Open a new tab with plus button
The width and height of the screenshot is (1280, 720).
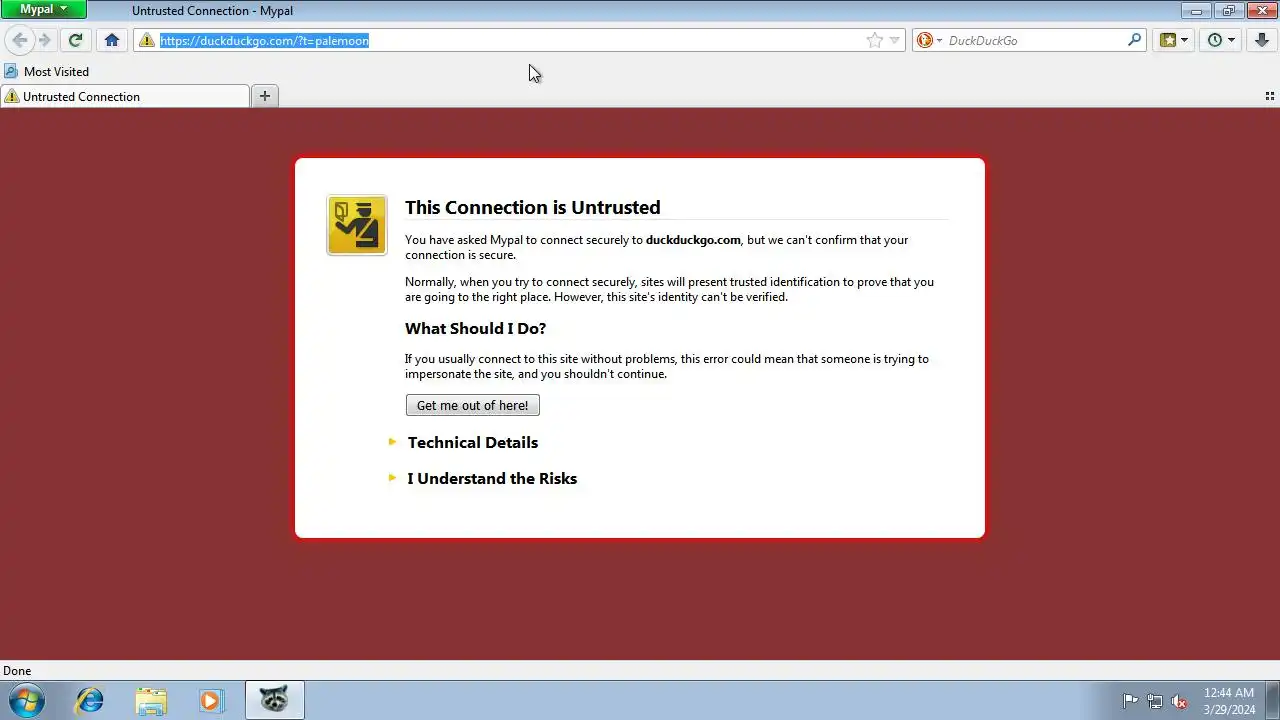click(265, 96)
